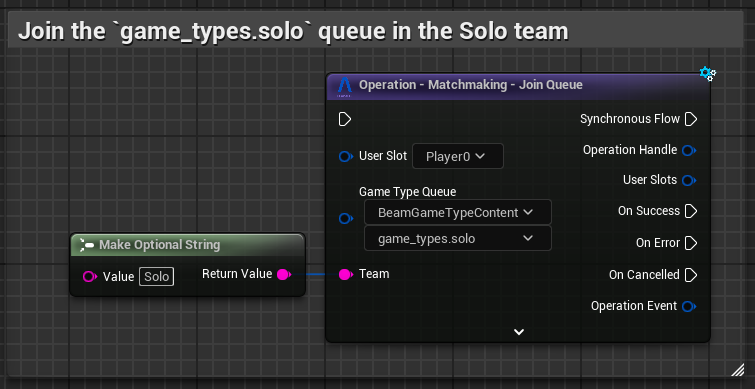The height and width of the screenshot is (389, 755).
Task: Open the BeamGameTypeContent dropdown
Action: tap(457, 212)
